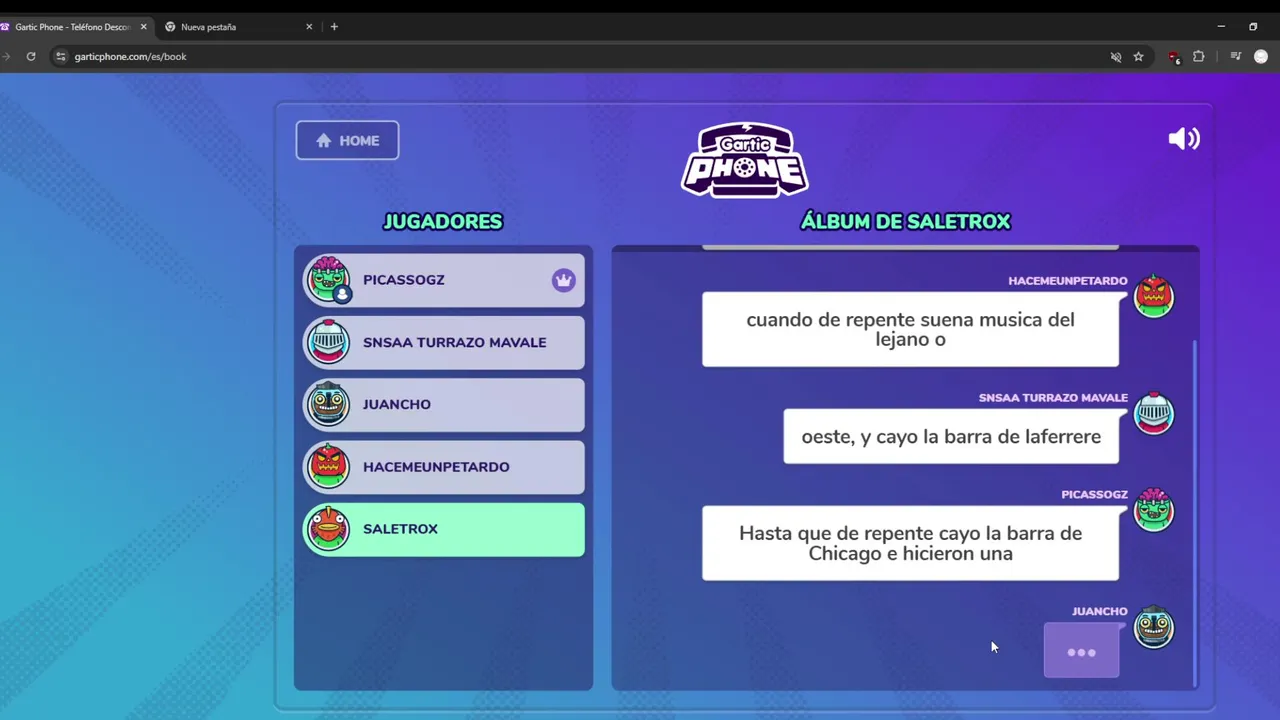Image resolution: width=1280 pixels, height=720 pixels.
Task: Click the muted site sound icon
Action: pyautogui.click(x=1116, y=57)
